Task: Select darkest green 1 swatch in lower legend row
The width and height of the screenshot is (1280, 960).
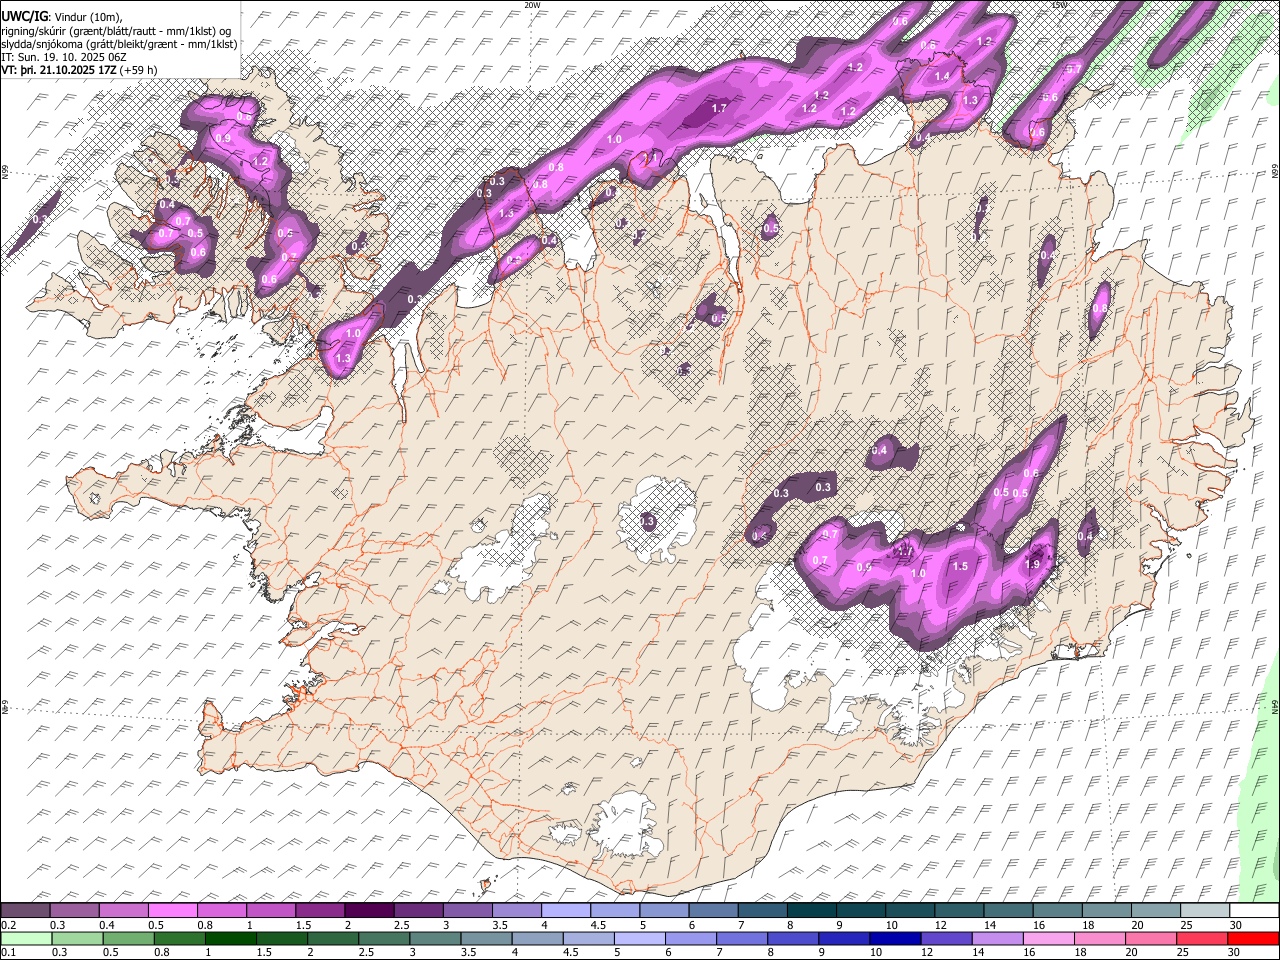Action: (229, 939)
